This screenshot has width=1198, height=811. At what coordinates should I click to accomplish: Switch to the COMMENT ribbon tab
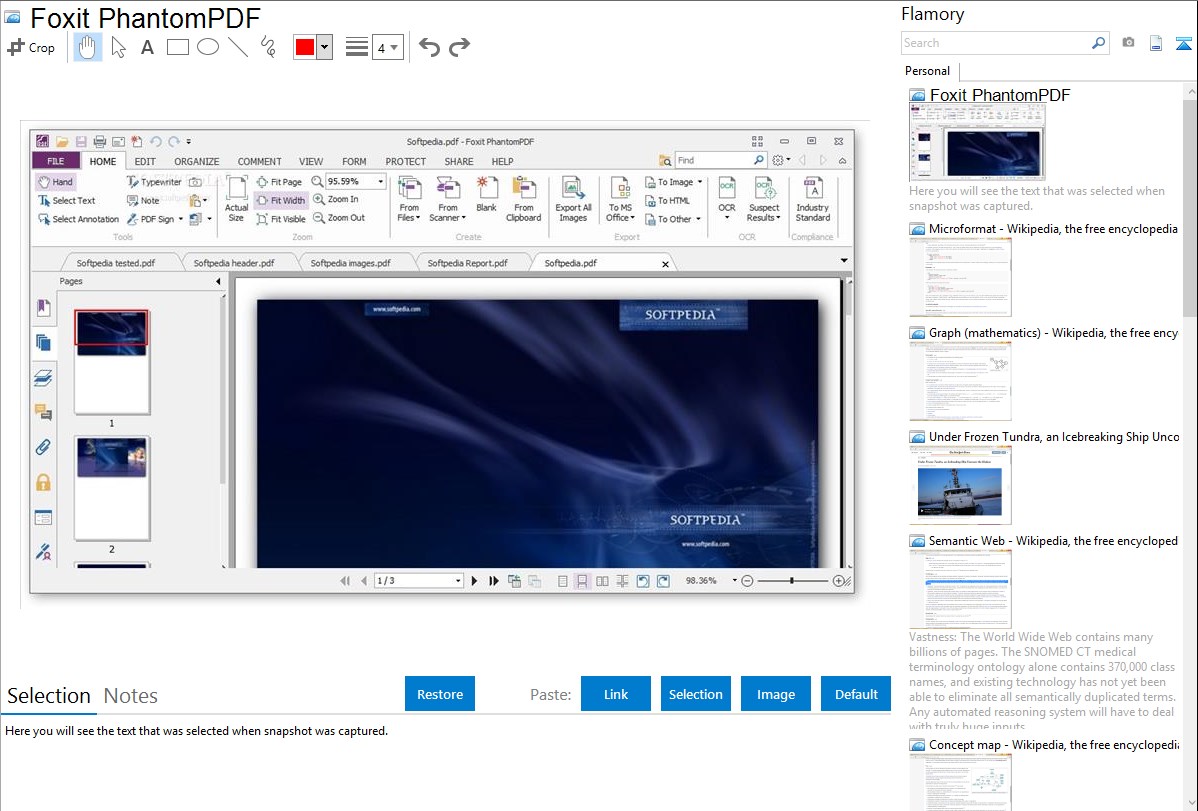(260, 161)
